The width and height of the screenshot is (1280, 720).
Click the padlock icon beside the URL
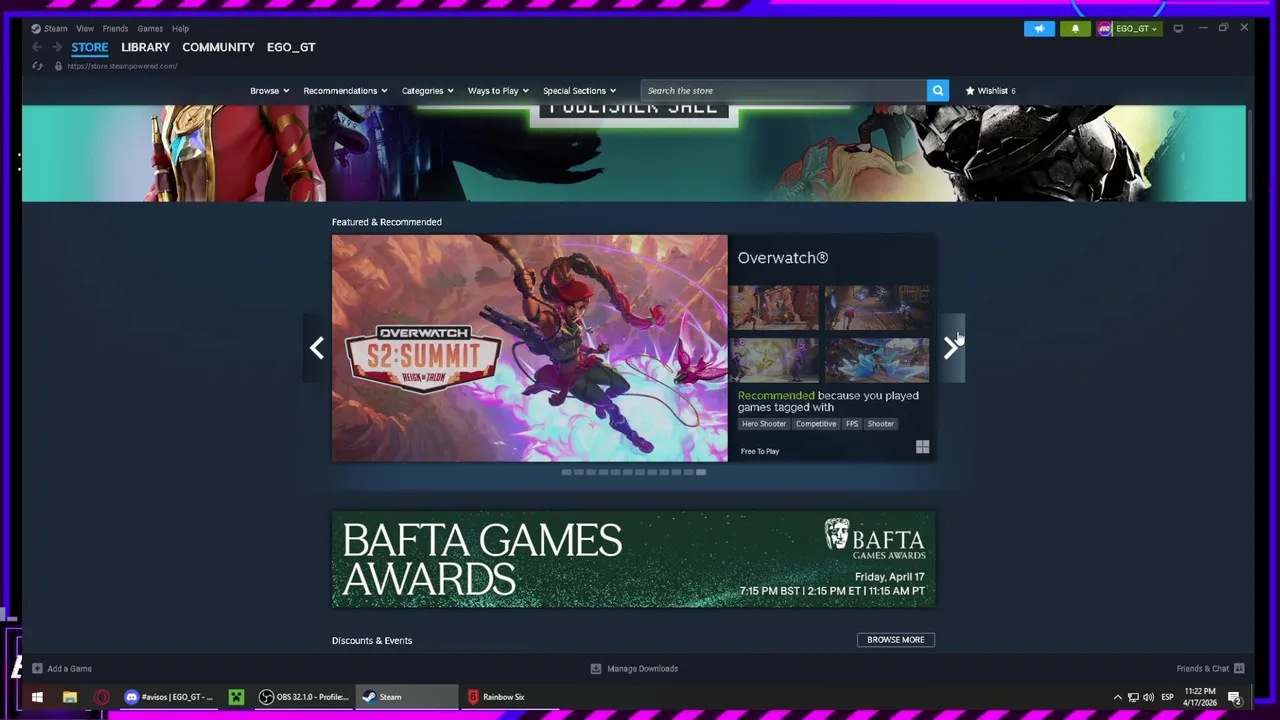tap(58, 66)
